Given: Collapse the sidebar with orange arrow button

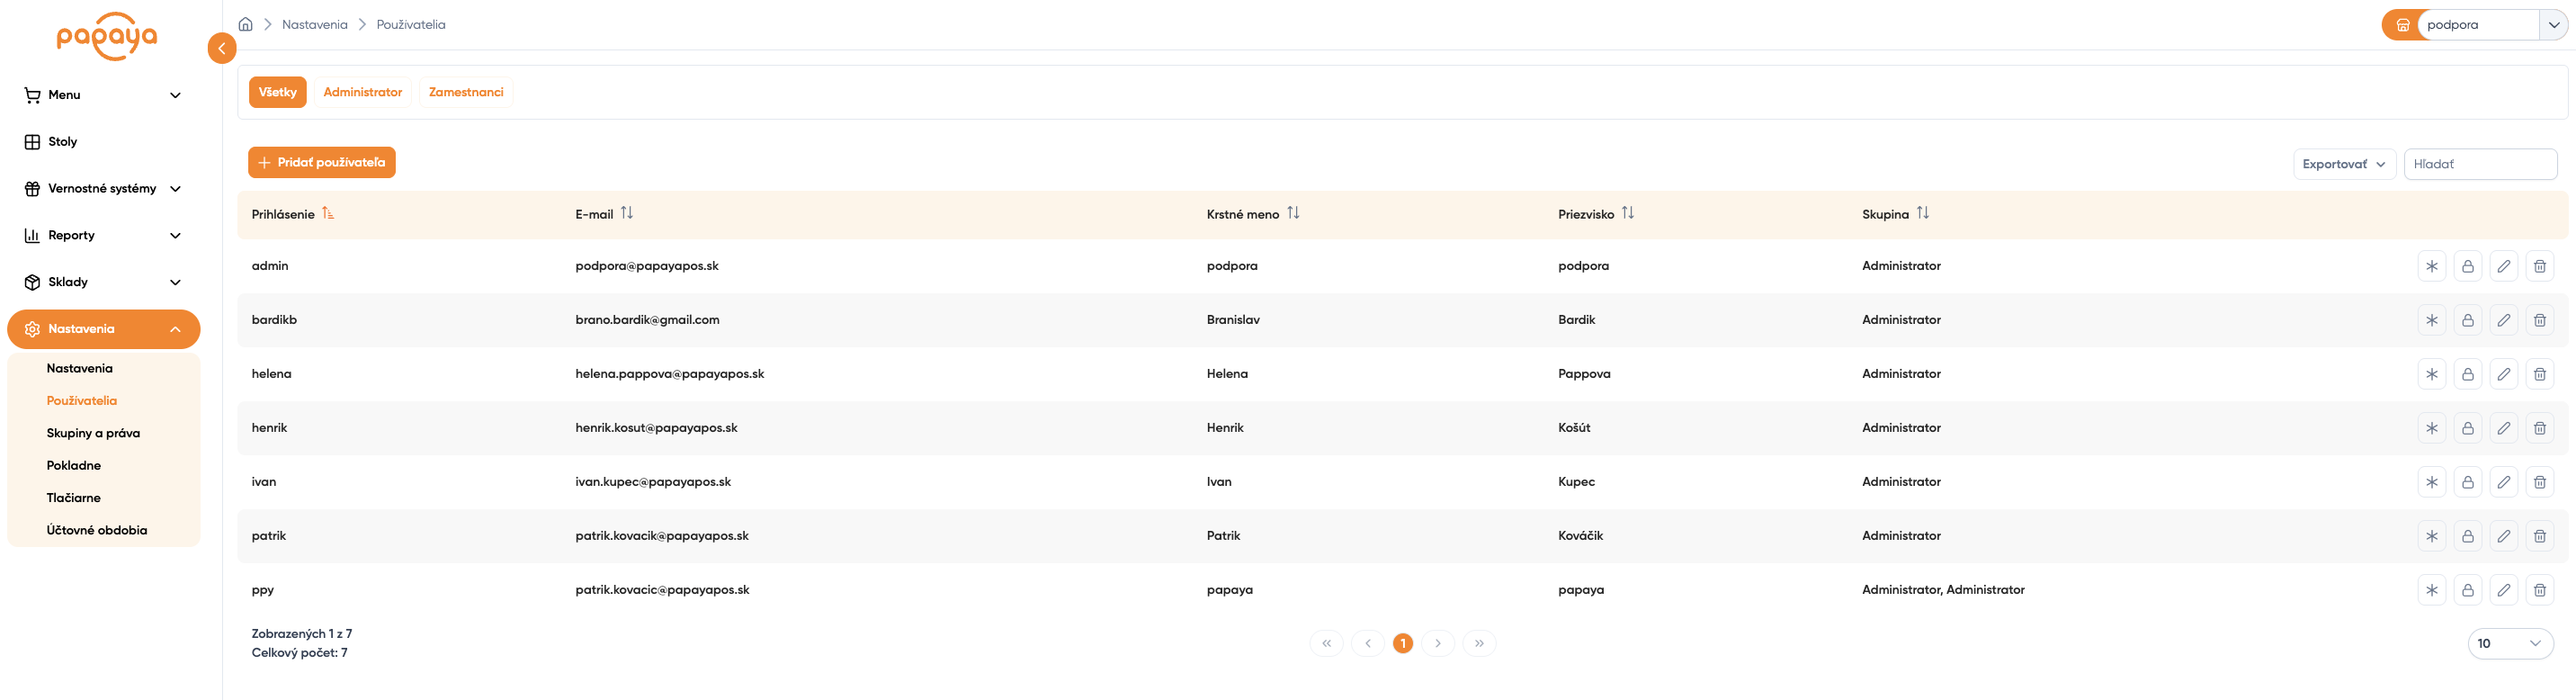Looking at the screenshot, I should [x=222, y=48].
